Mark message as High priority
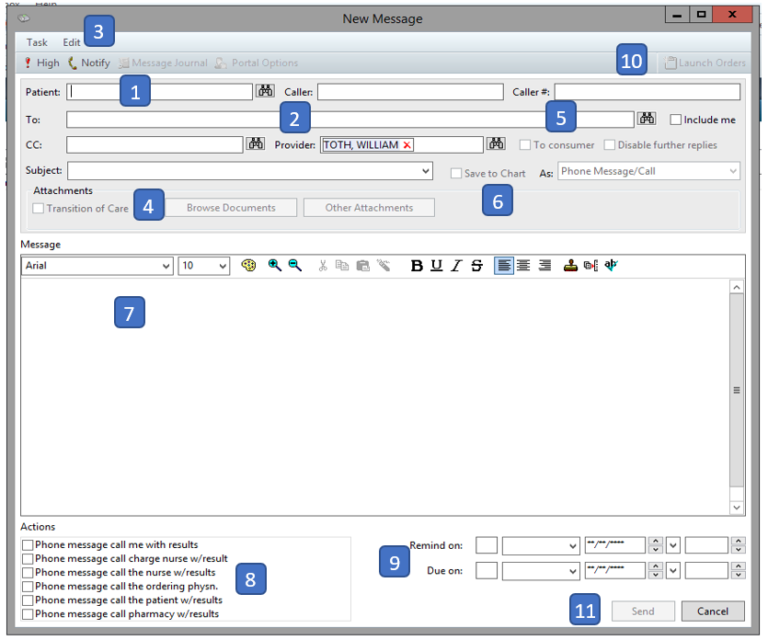 click(x=41, y=63)
